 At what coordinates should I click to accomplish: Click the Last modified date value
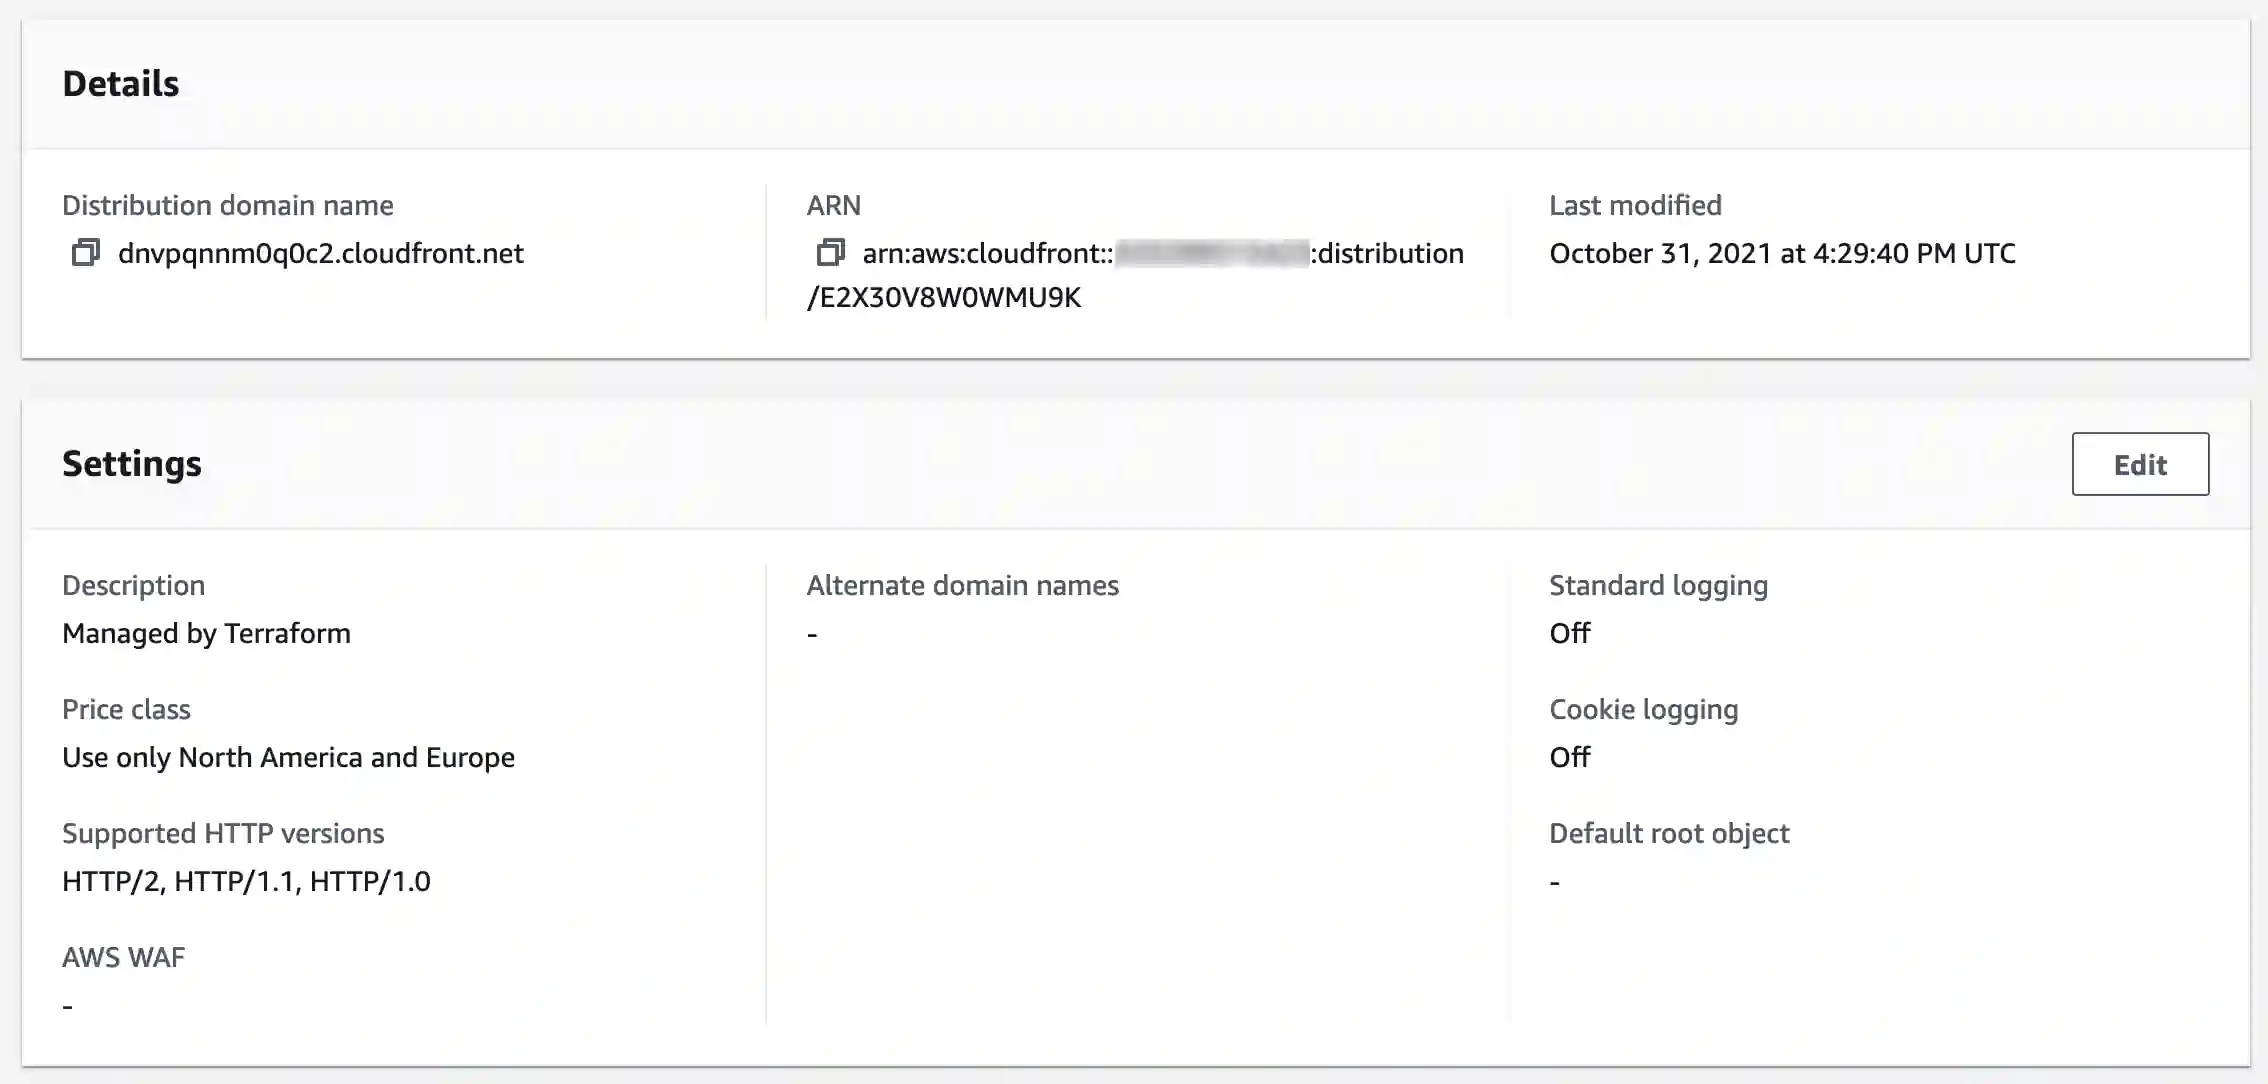[x=1782, y=253]
